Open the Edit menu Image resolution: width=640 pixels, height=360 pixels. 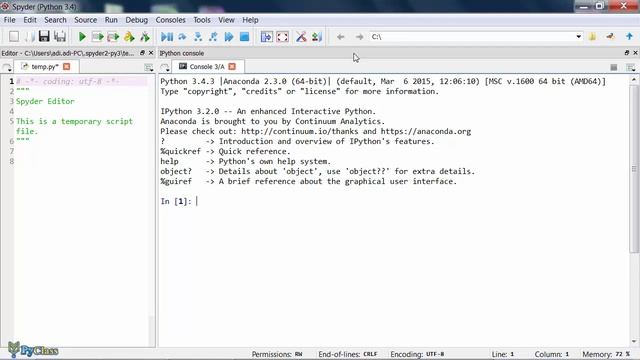pos(30,20)
